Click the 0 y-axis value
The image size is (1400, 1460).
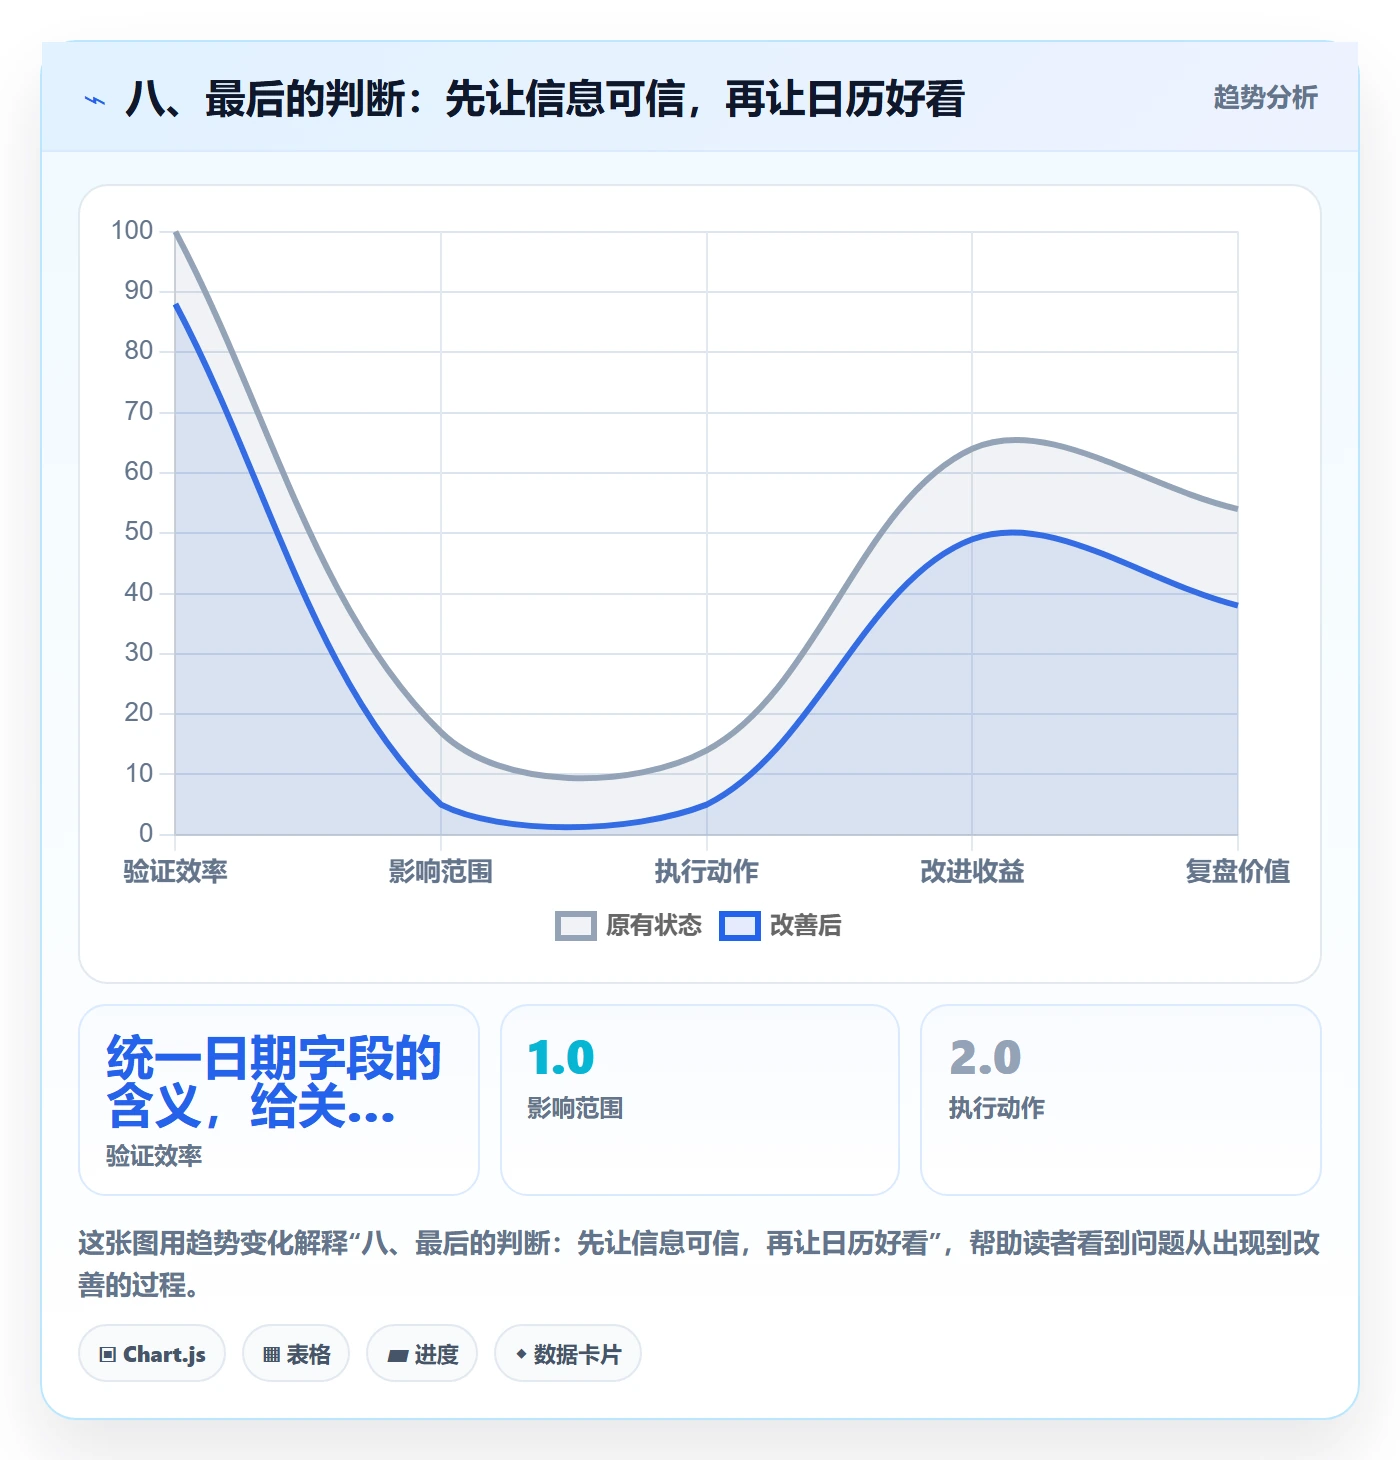[146, 833]
